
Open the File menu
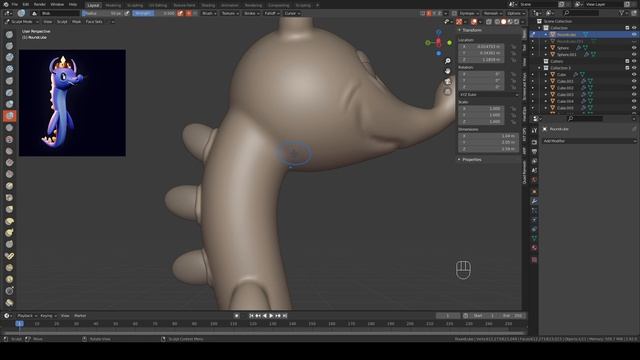tap(15, 4)
